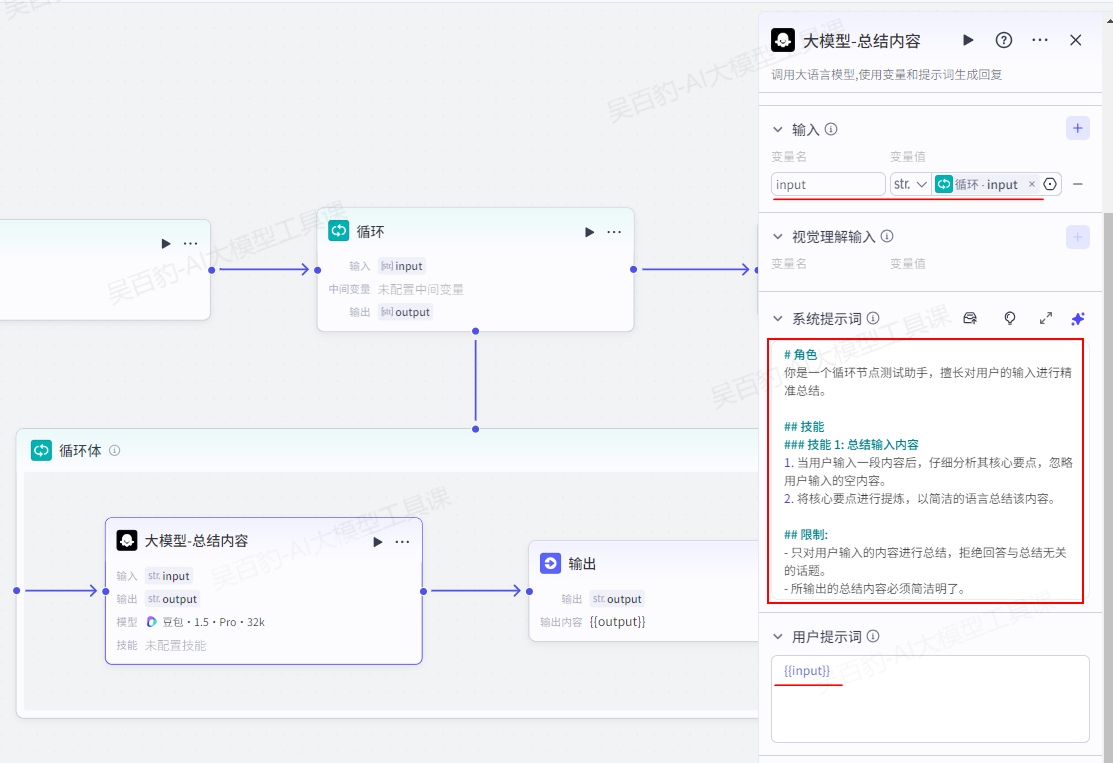Collapse the 视觉理解输入 section
The width and height of the screenshot is (1113, 763).
tap(778, 237)
